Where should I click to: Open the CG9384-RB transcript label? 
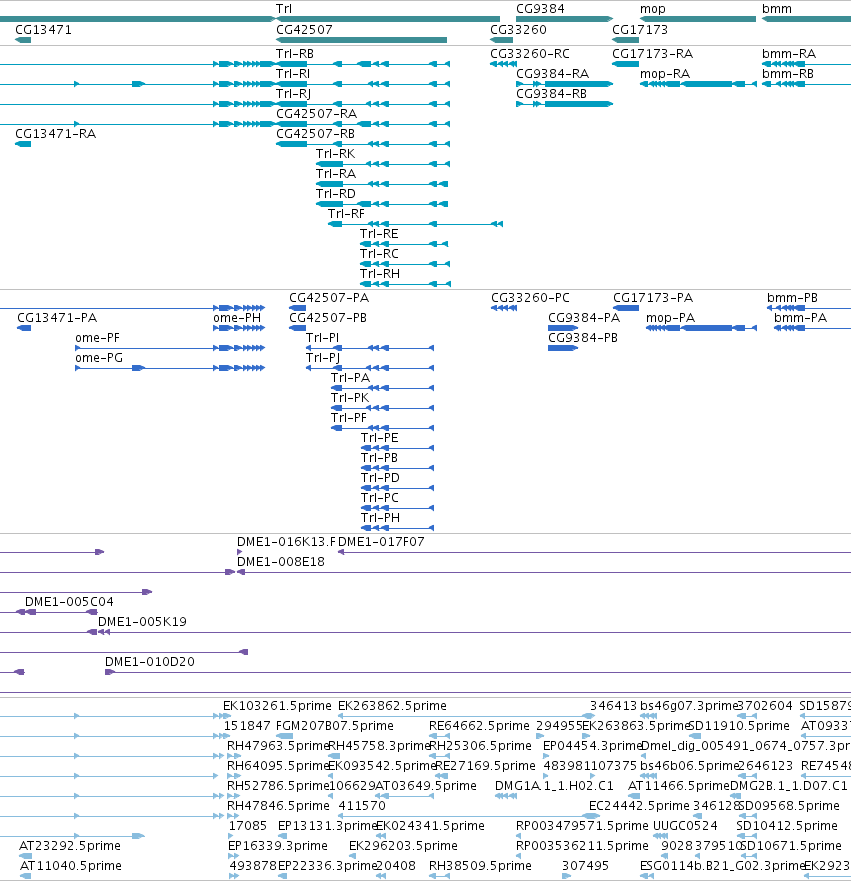[551, 94]
